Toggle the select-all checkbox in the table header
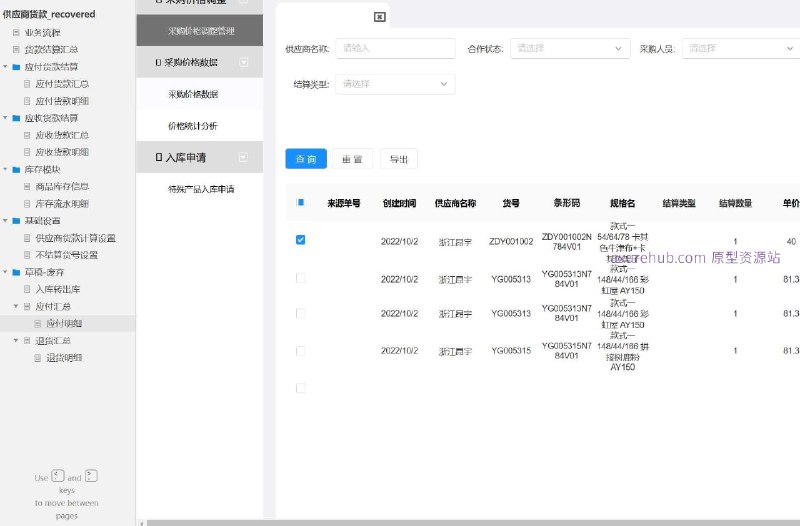 [301, 203]
